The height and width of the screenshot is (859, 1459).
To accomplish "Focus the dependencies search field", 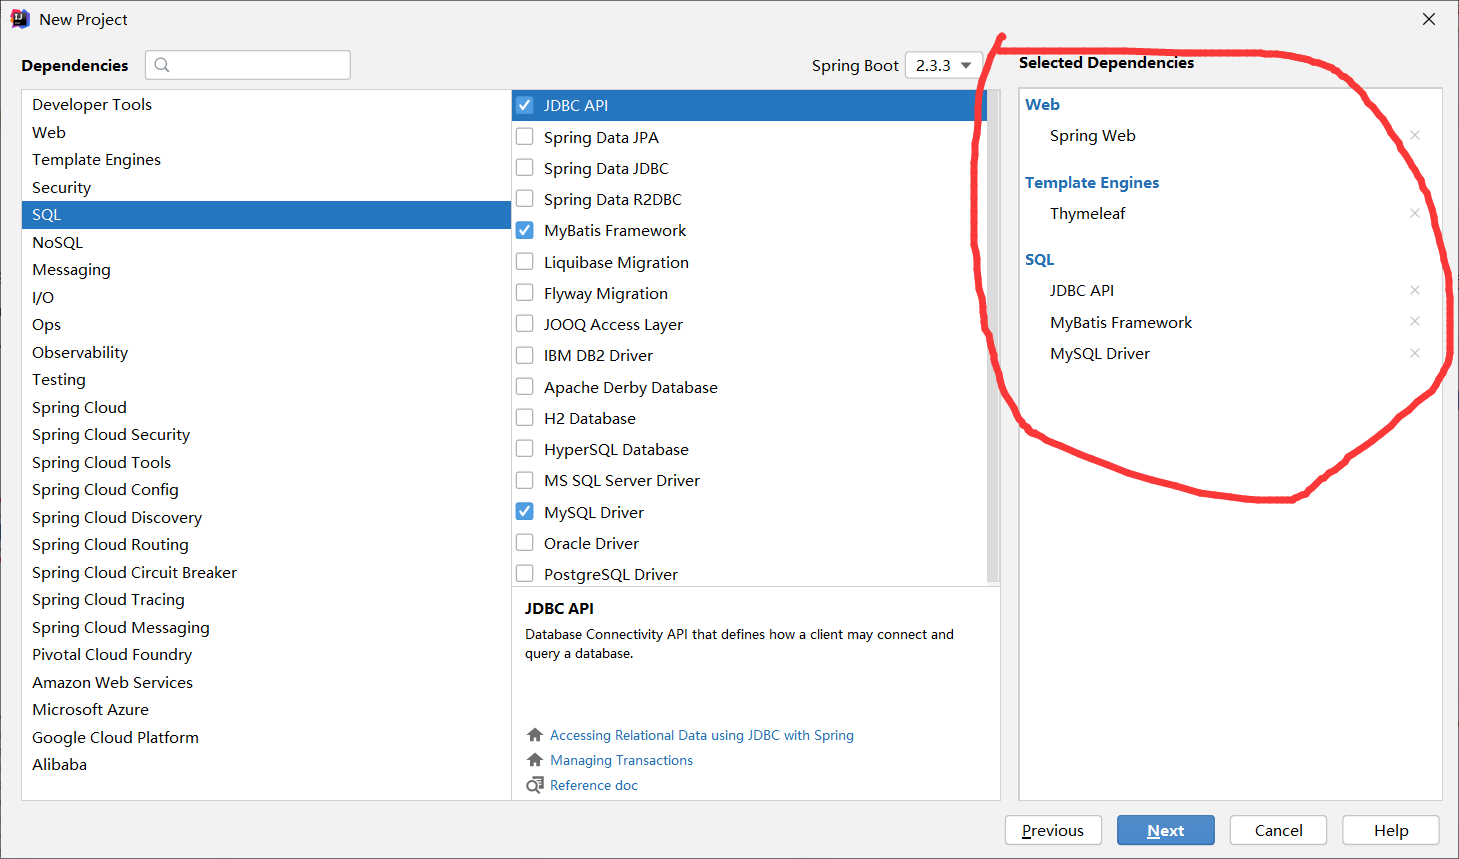I will tap(248, 65).
